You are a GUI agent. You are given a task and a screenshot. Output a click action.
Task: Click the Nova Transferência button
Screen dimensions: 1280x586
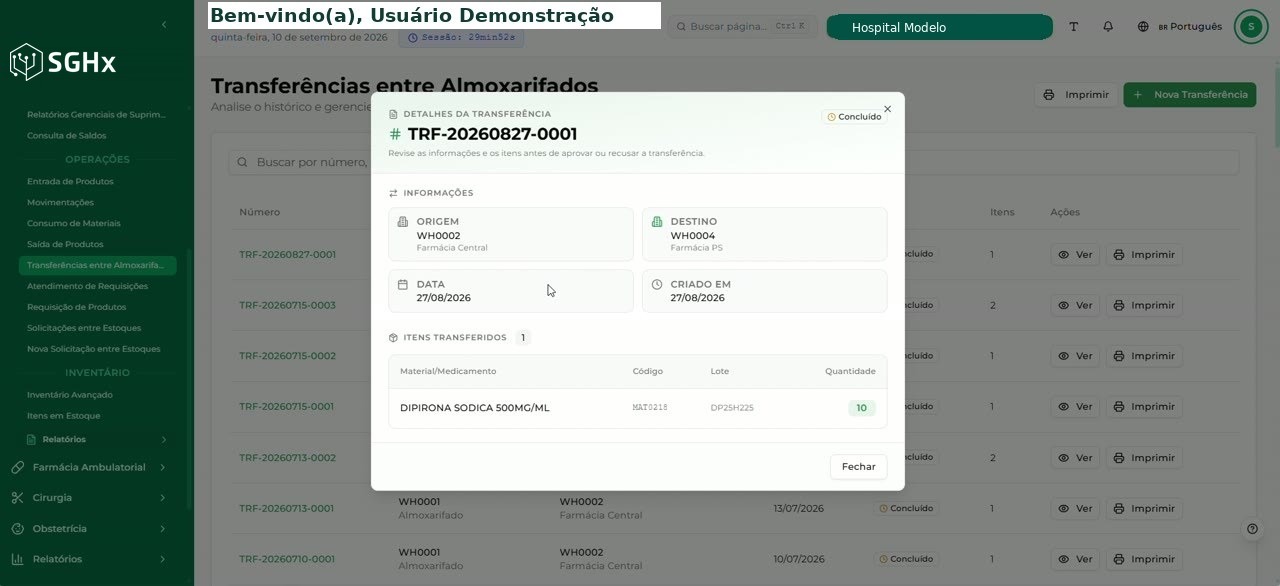1190,95
